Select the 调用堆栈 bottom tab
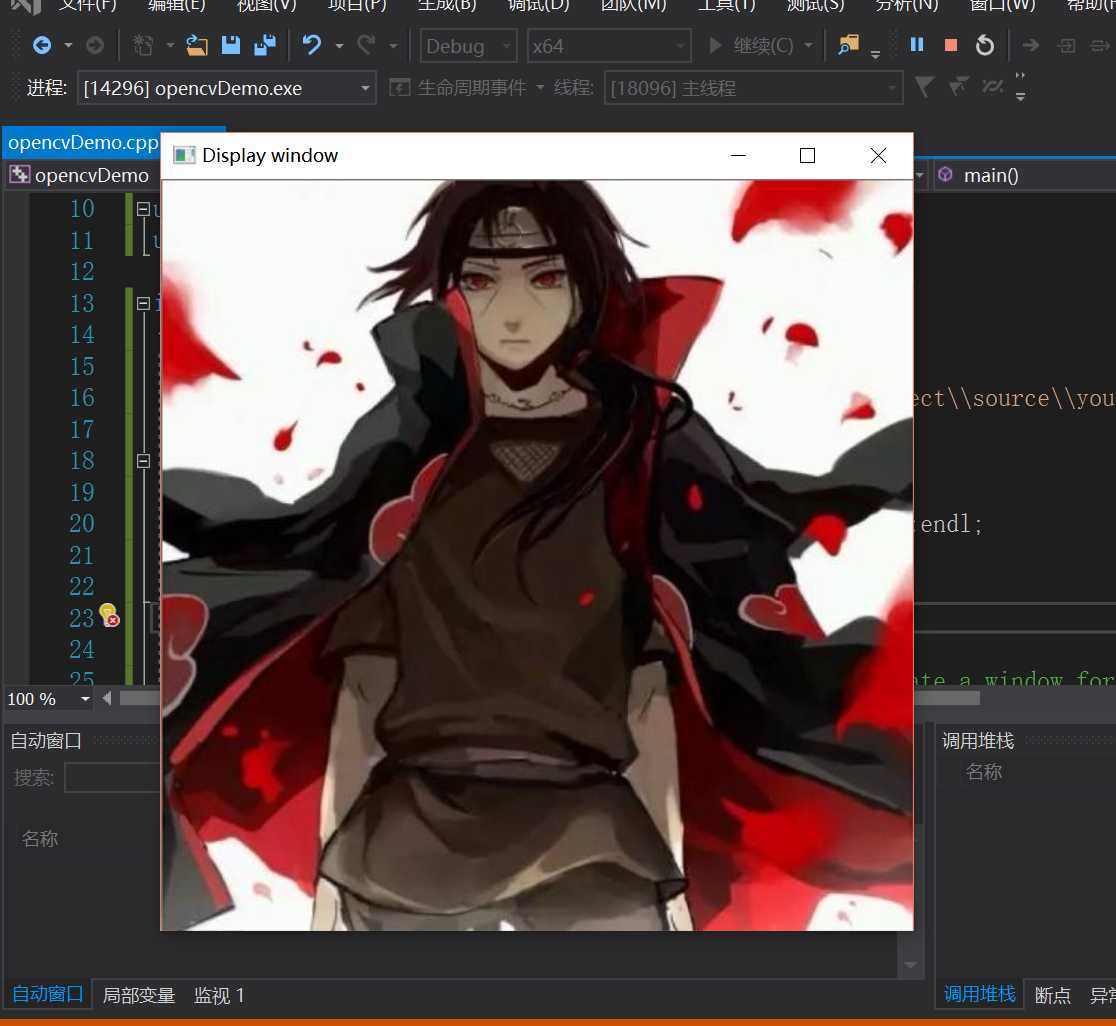The width and height of the screenshot is (1116, 1026). tap(979, 994)
